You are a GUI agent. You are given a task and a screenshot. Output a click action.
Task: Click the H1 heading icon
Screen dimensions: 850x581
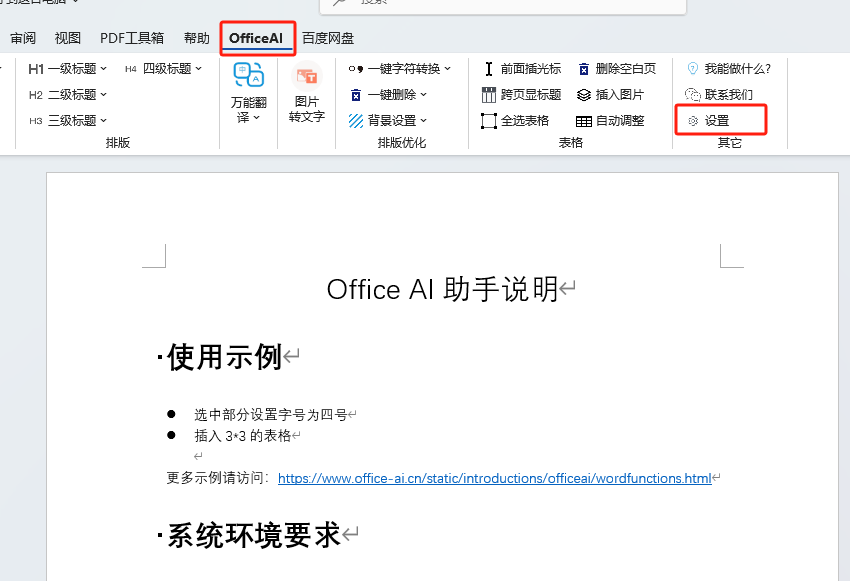point(36,69)
